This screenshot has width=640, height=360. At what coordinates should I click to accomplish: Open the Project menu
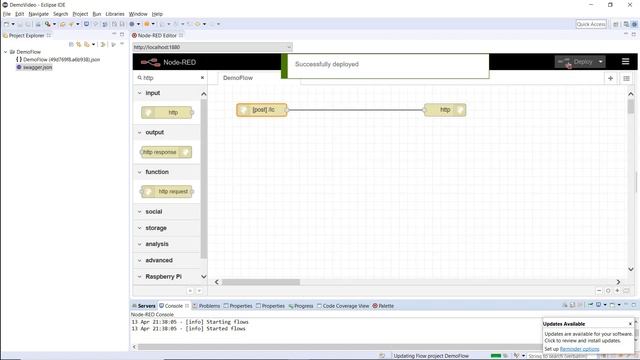[80, 14]
